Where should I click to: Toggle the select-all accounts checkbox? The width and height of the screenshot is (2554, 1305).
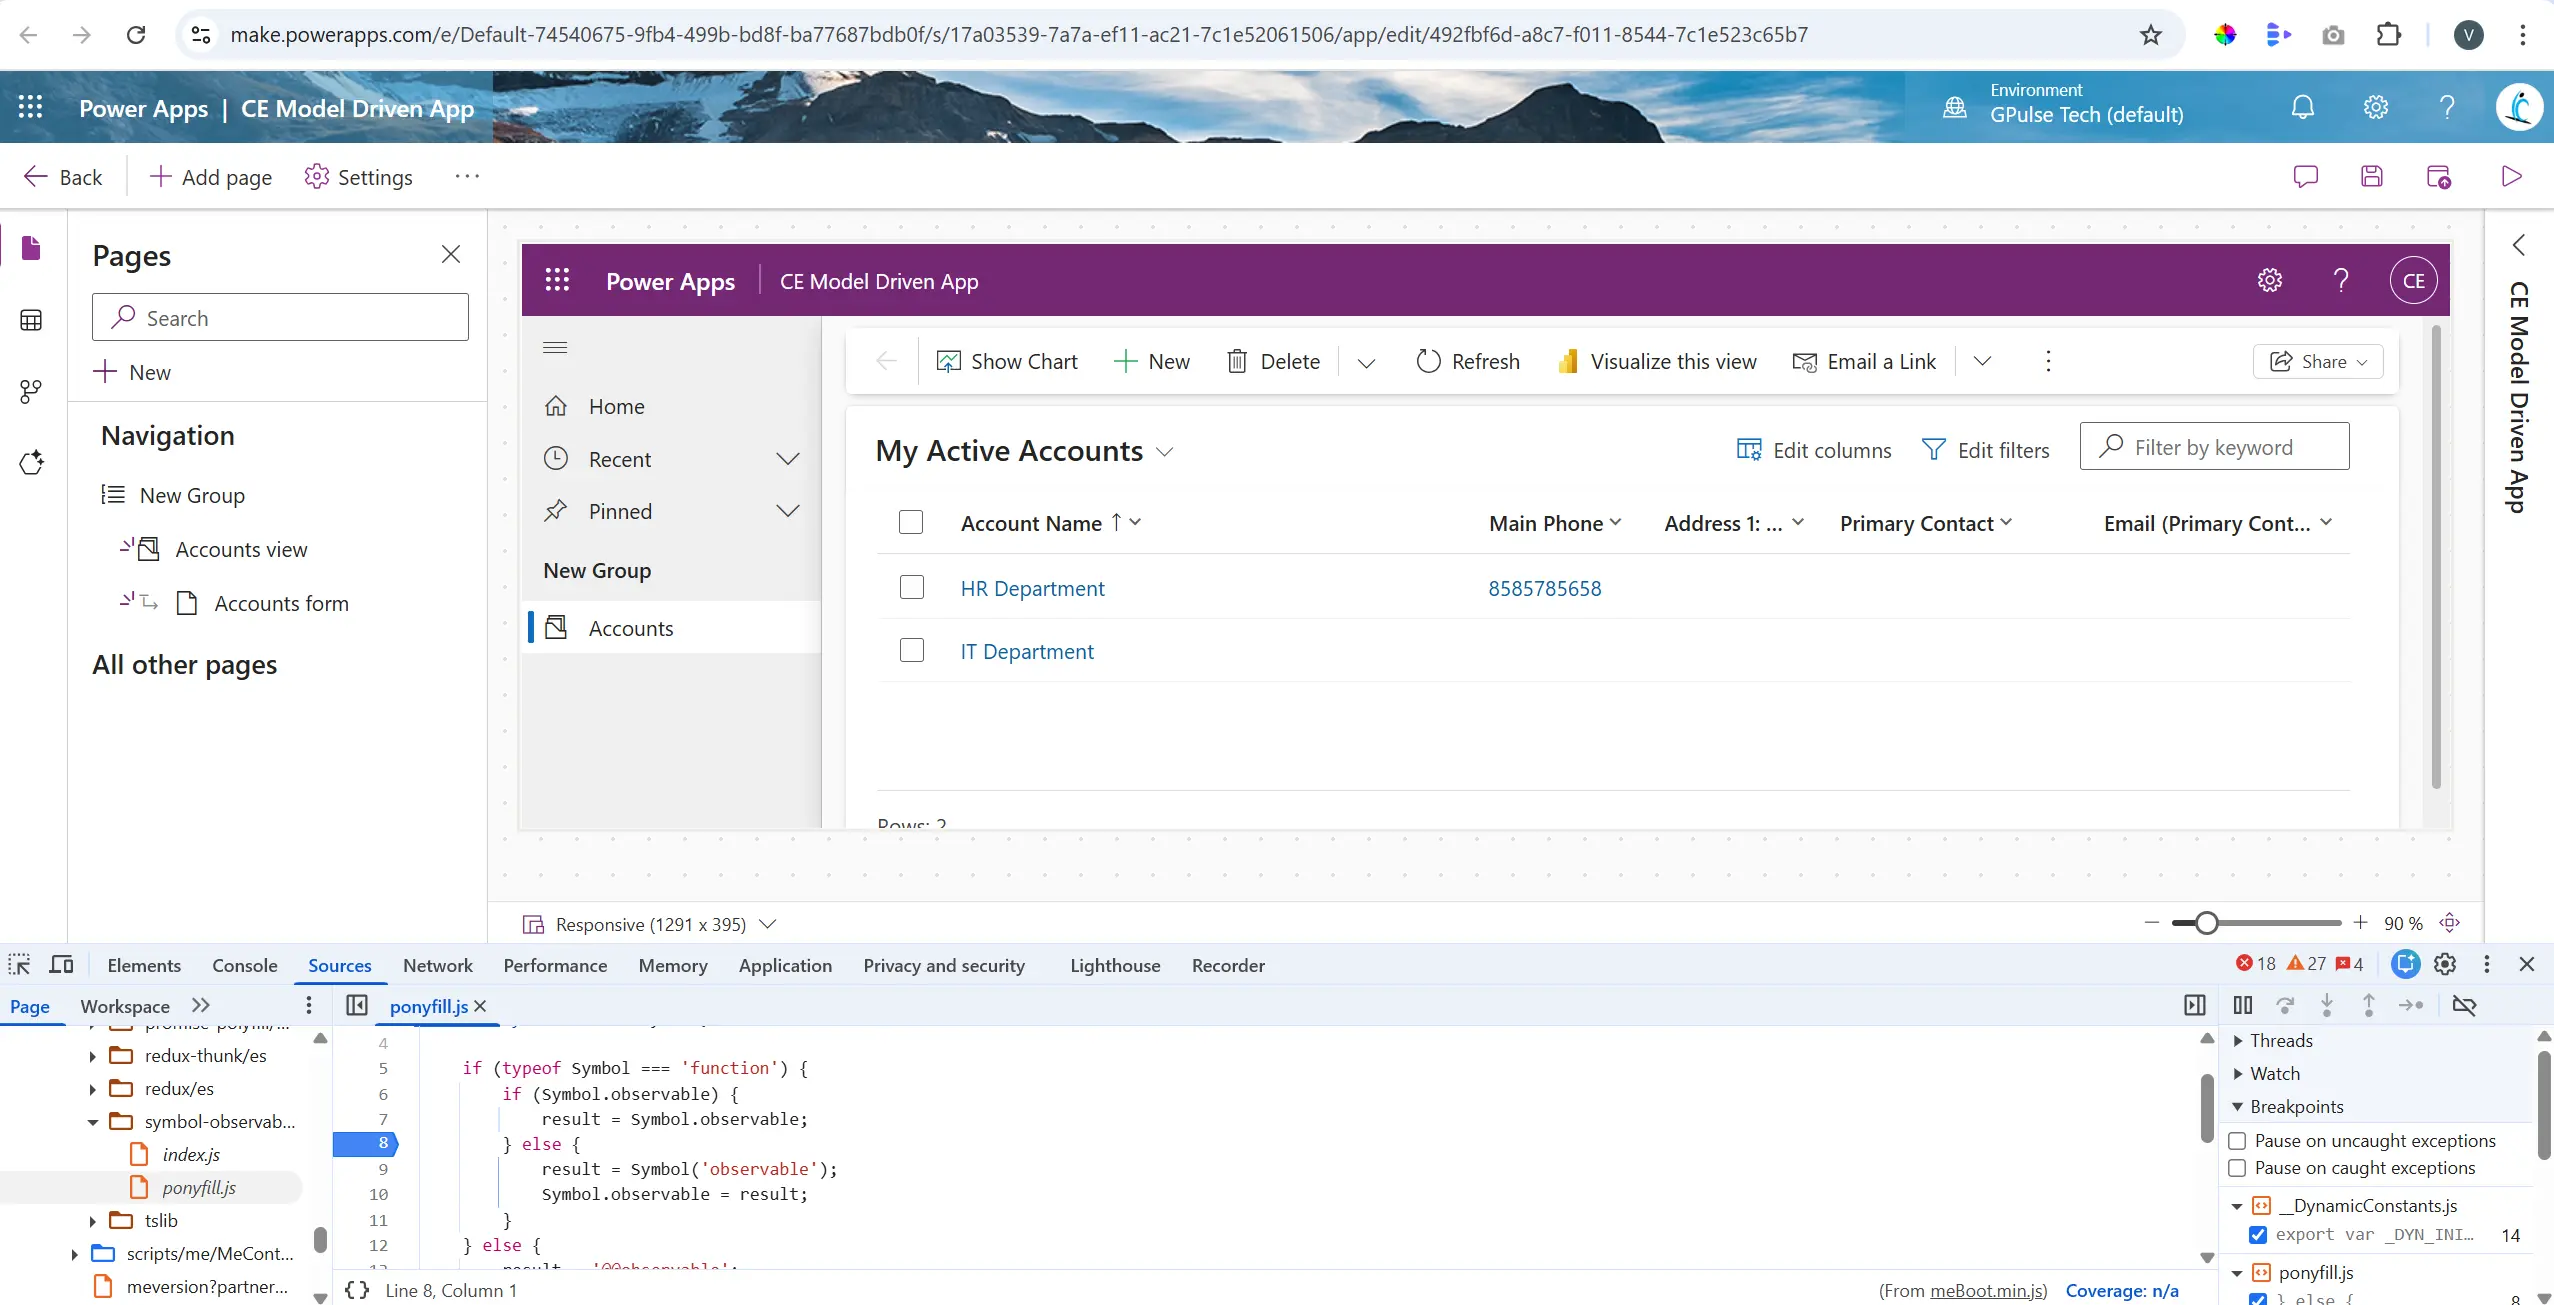pos(911,522)
